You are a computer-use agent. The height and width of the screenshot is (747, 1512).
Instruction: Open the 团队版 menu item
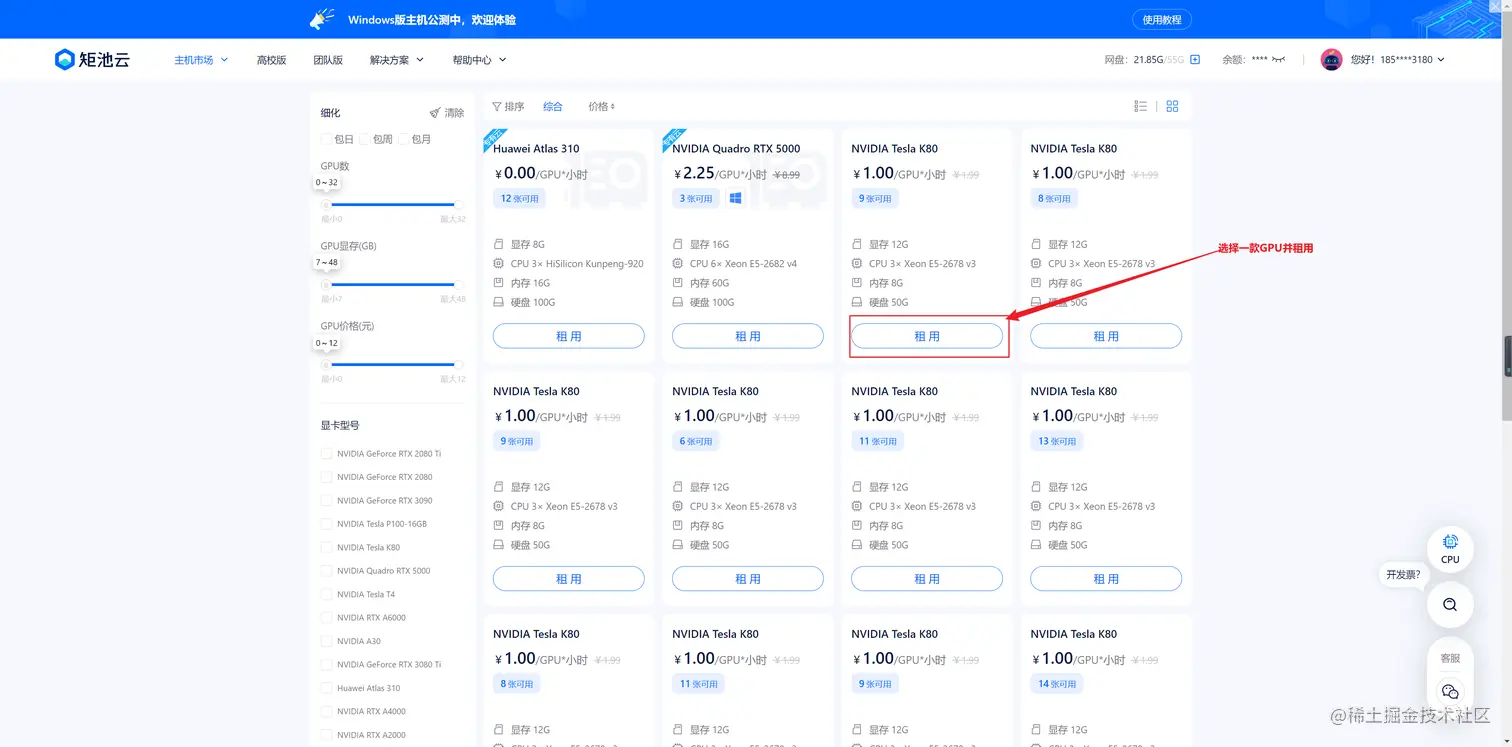click(x=328, y=60)
